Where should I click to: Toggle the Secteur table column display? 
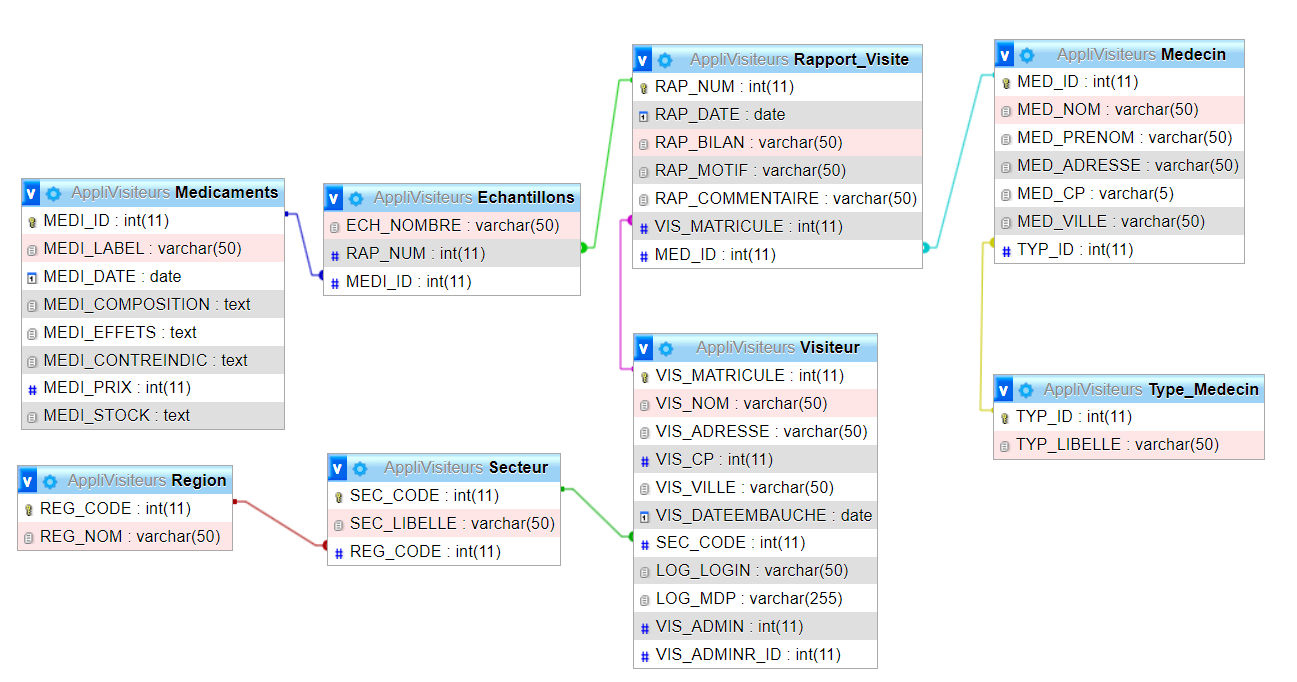coord(338,468)
